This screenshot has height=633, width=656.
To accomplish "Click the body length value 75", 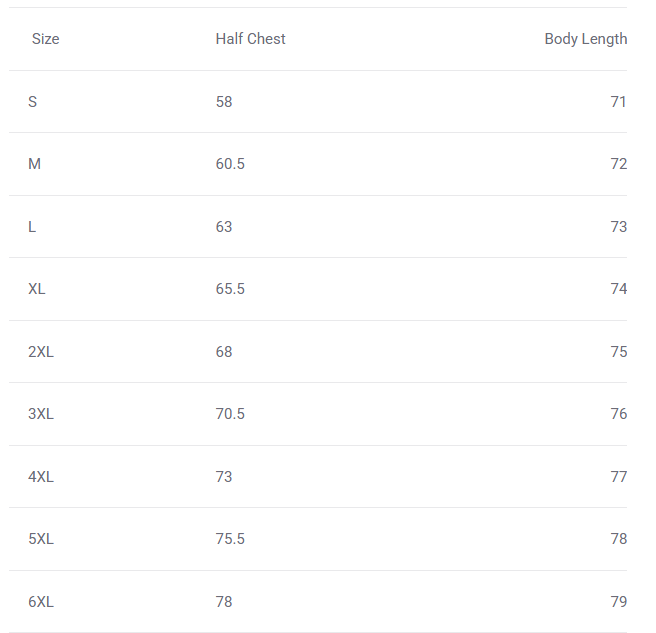I will 618,352.
